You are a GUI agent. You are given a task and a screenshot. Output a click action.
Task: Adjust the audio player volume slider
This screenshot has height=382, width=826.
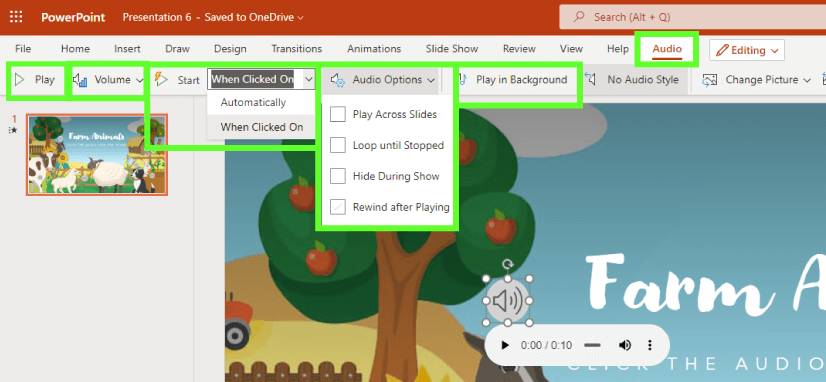point(593,346)
